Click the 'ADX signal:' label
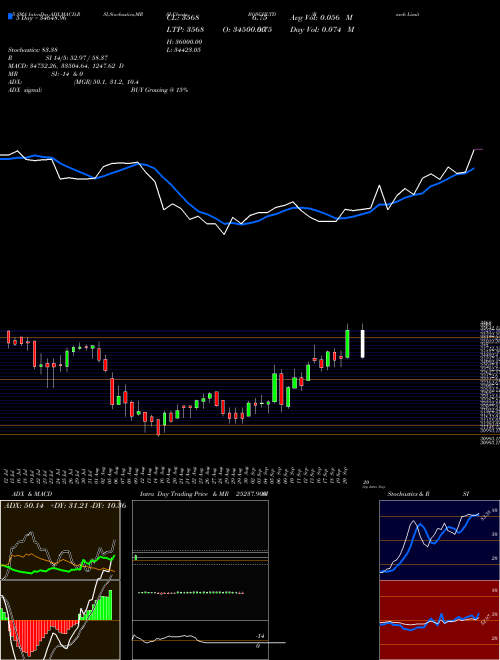The width and height of the screenshot is (500, 660). coord(25,90)
